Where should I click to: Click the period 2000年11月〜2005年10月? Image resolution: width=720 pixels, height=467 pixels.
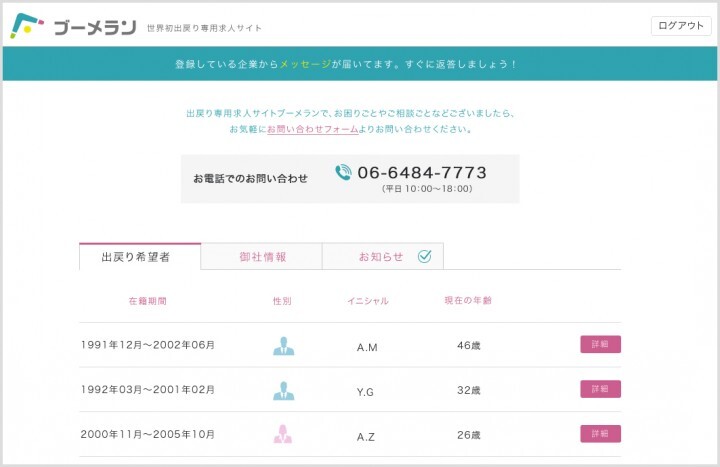[x=148, y=434]
